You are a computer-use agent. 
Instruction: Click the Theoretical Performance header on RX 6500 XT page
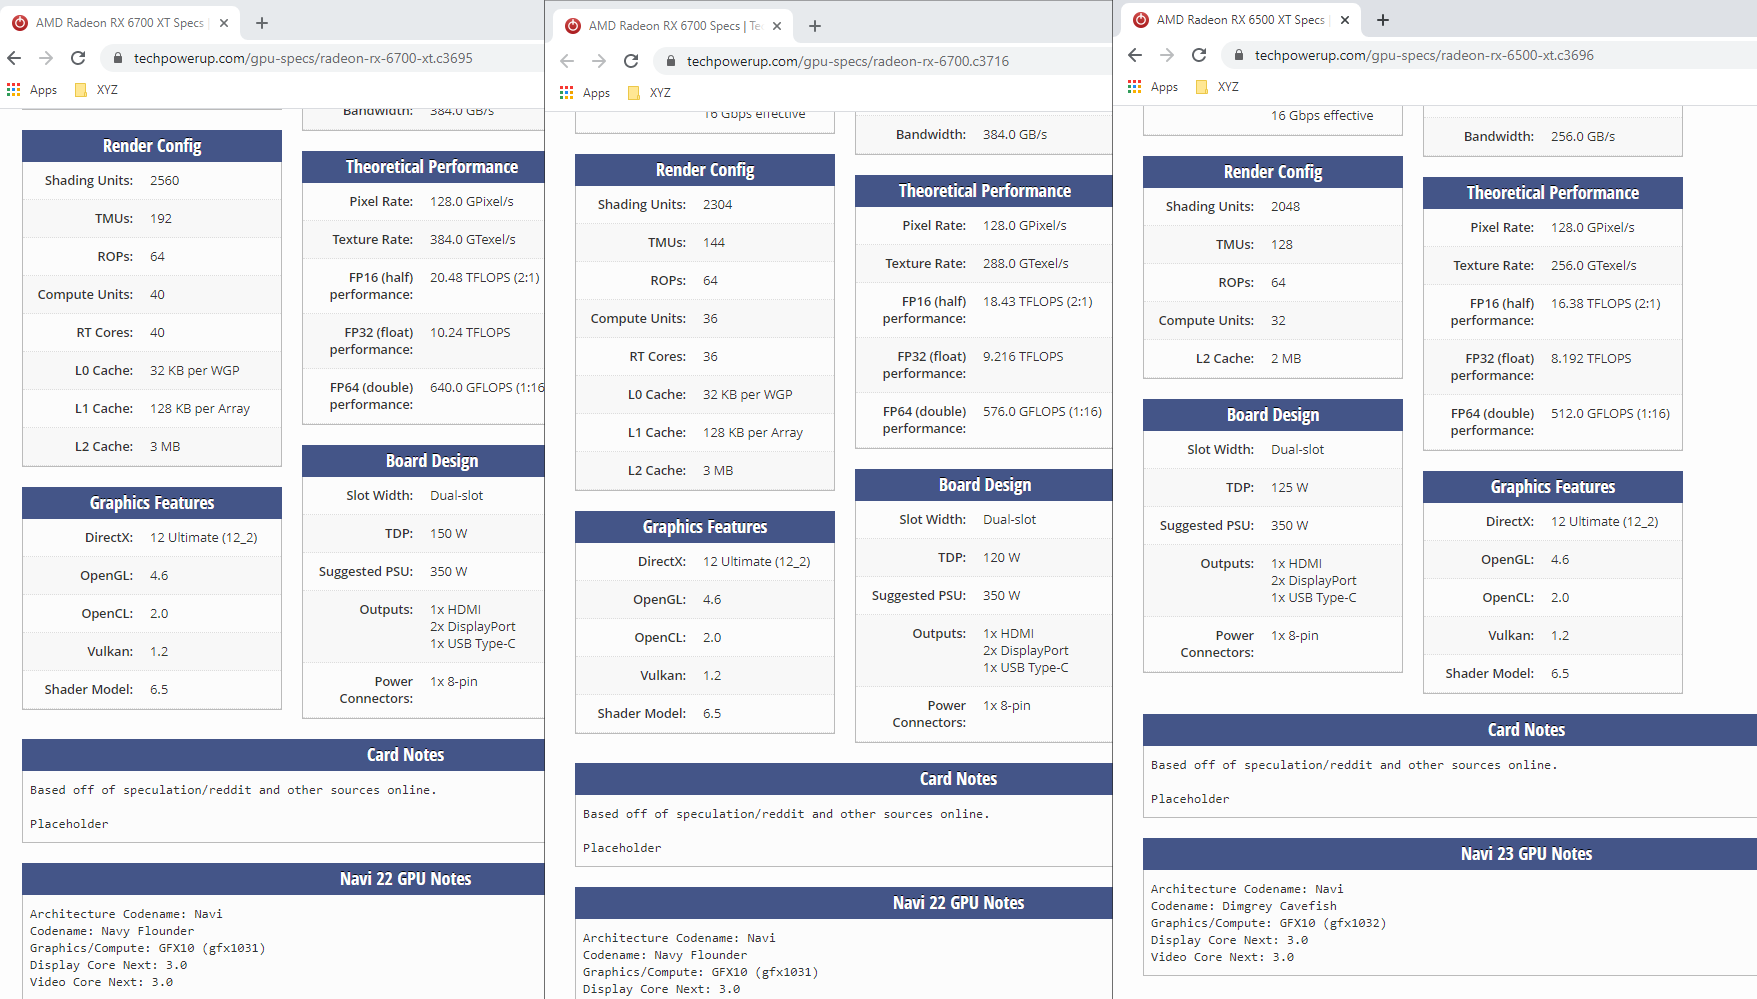[x=1553, y=193]
